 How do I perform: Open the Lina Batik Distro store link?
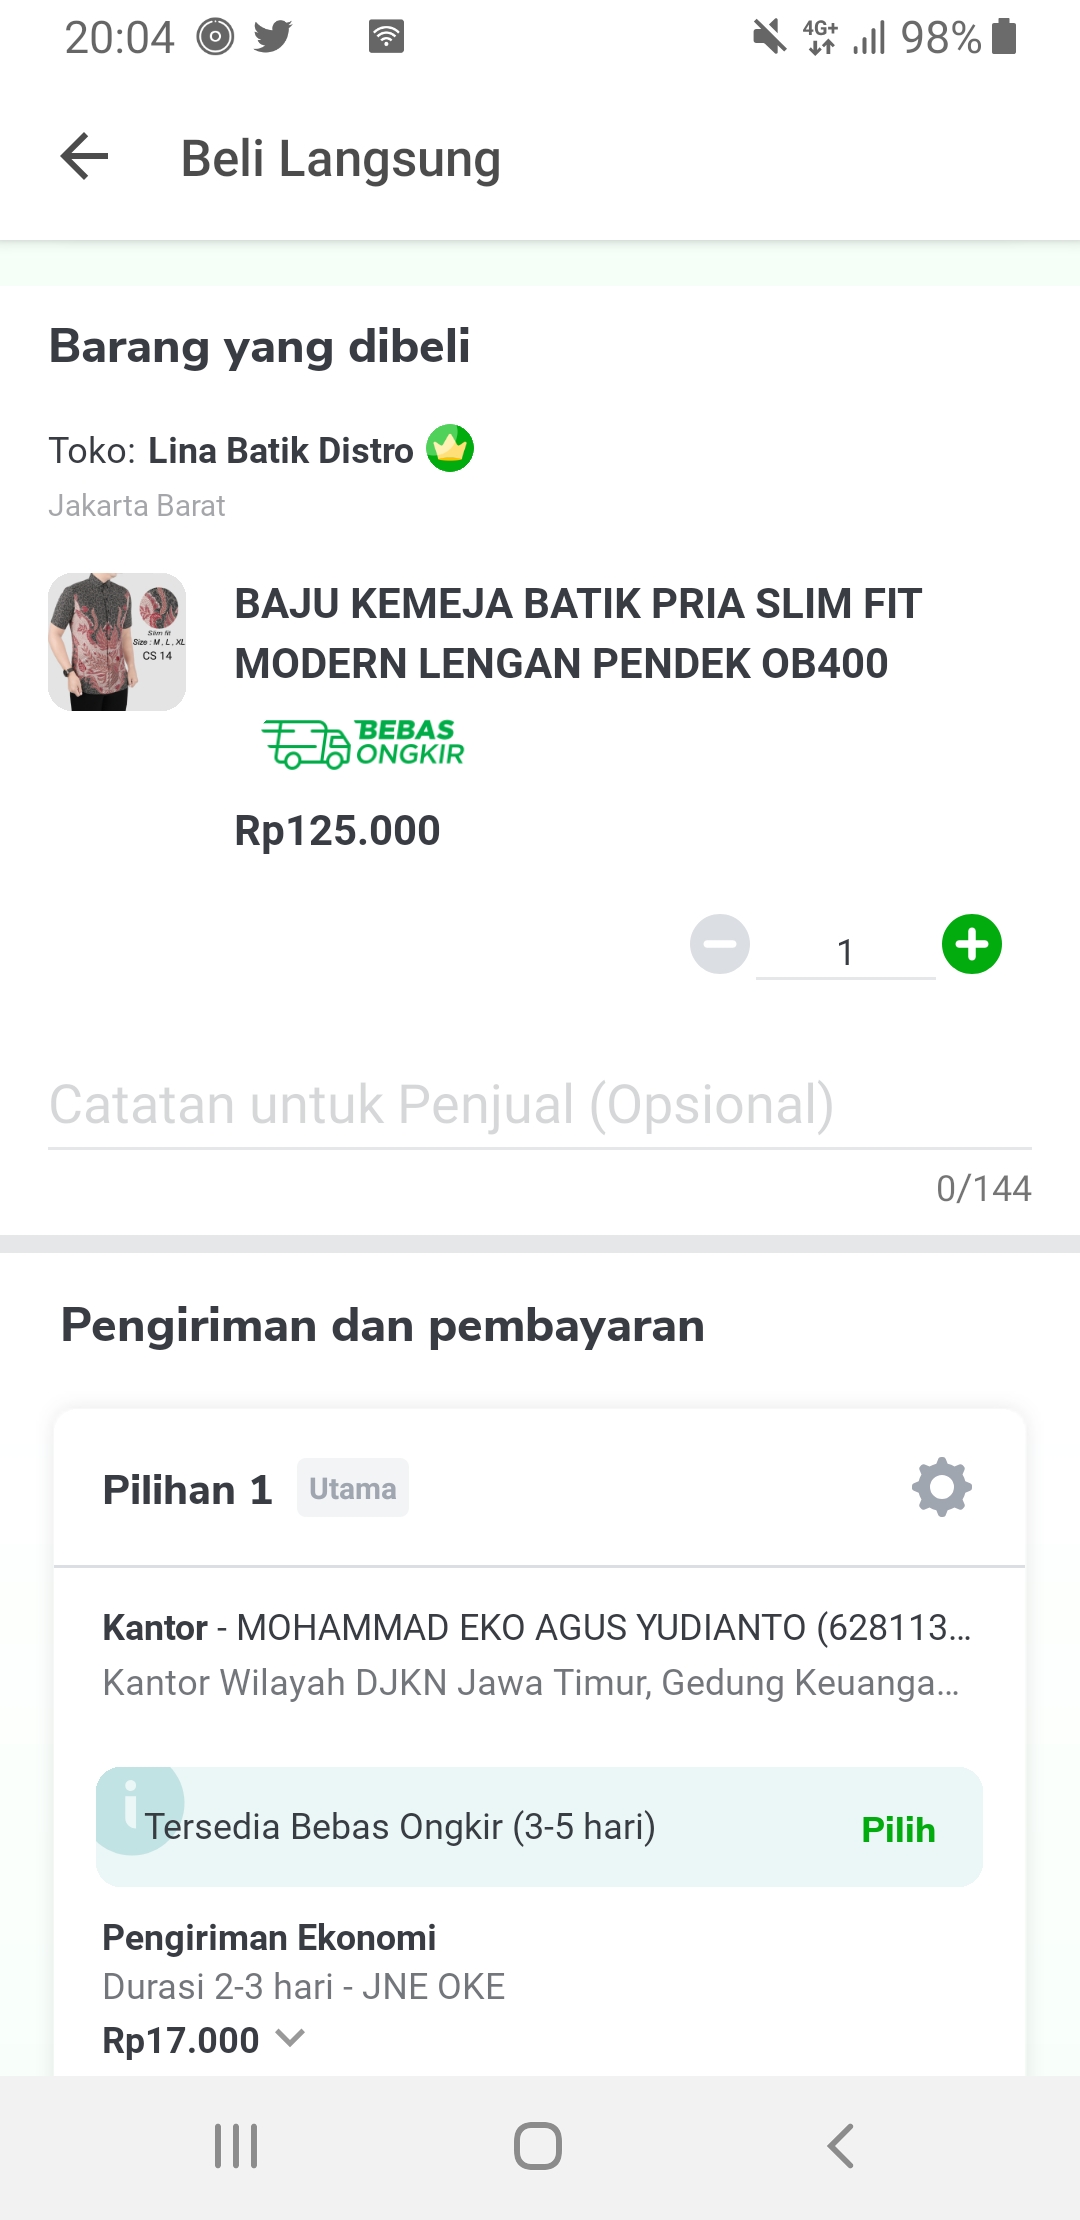coord(280,451)
